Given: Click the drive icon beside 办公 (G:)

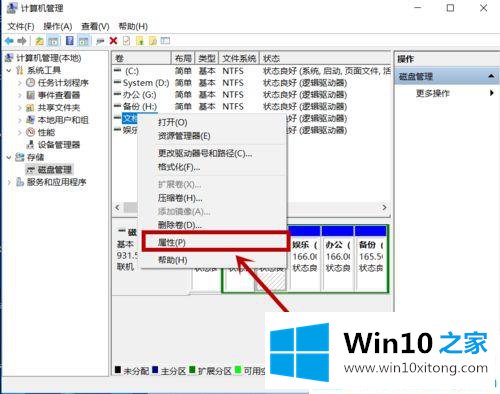Looking at the screenshot, I should (117, 94).
